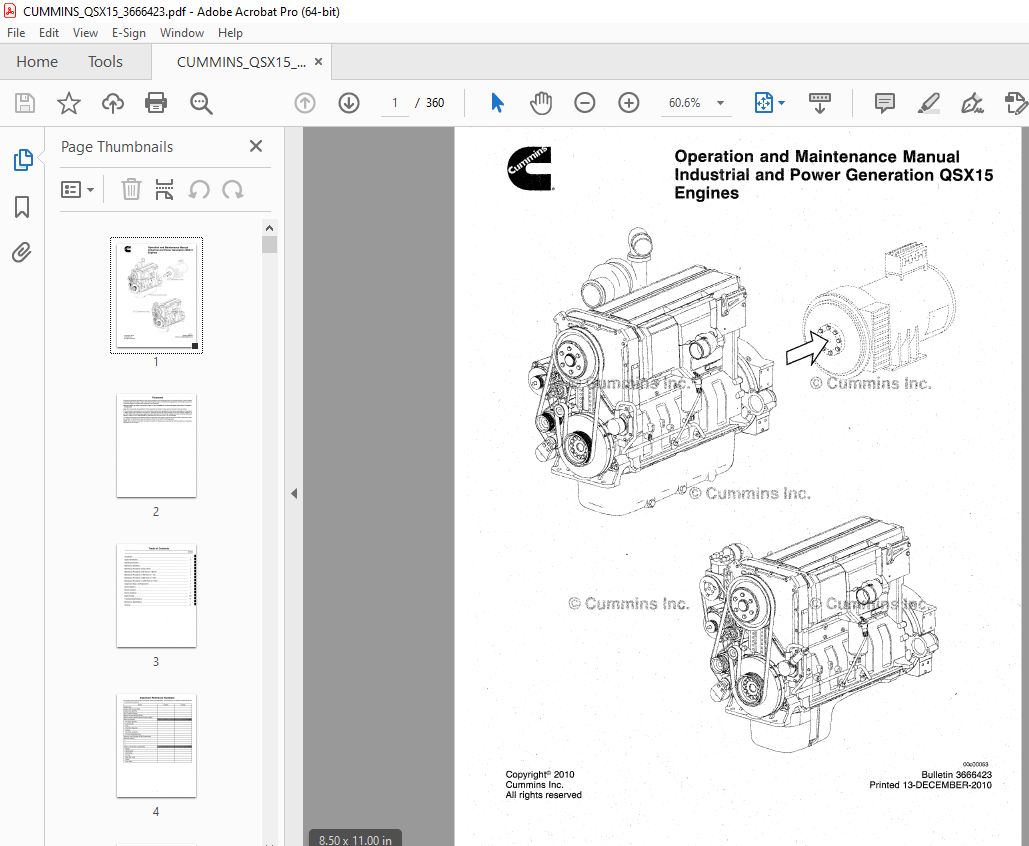Close the Page Thumbnails panel
Screen dimensions: 1029x846
tap(256, 146)
